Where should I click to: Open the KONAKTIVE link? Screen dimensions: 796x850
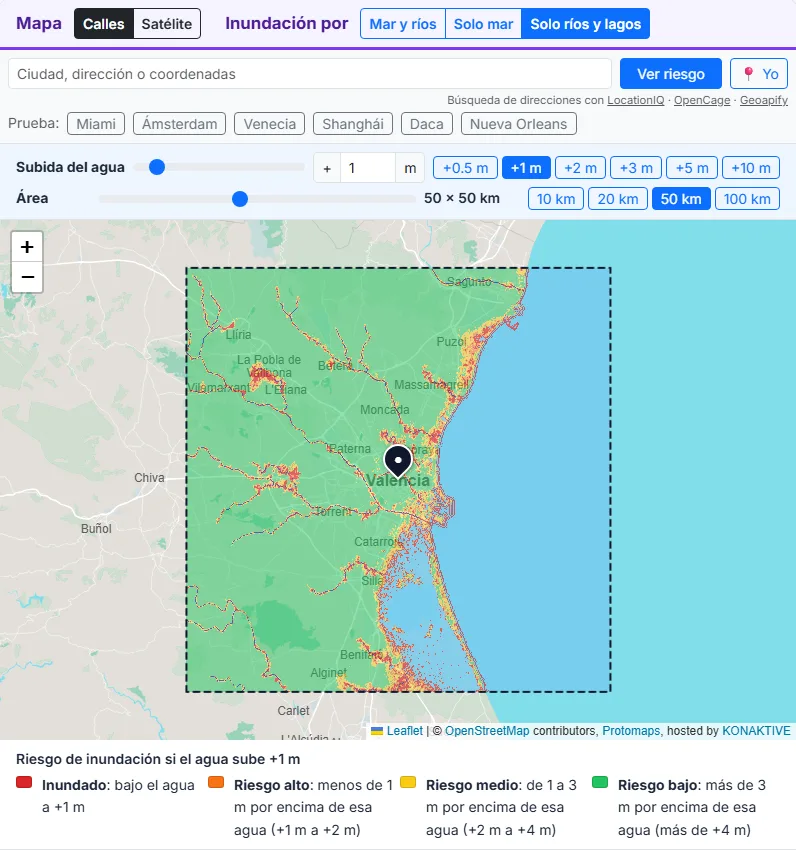(x=756, y=731)
